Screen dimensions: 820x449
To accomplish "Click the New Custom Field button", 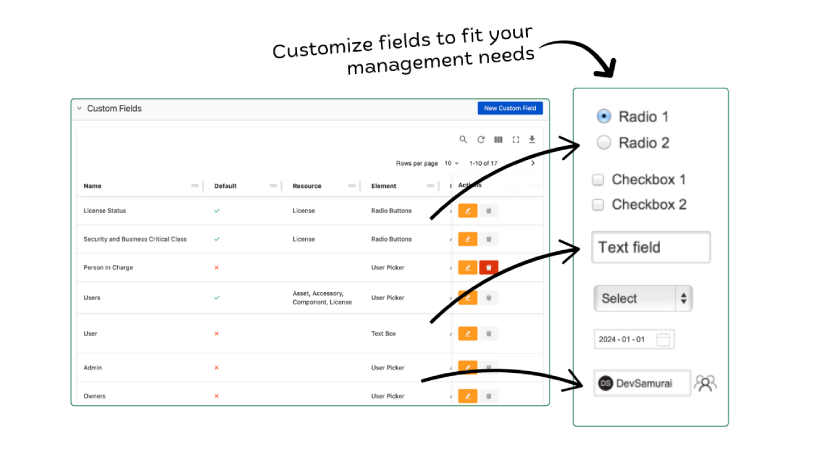I will [x=510, y=108].
